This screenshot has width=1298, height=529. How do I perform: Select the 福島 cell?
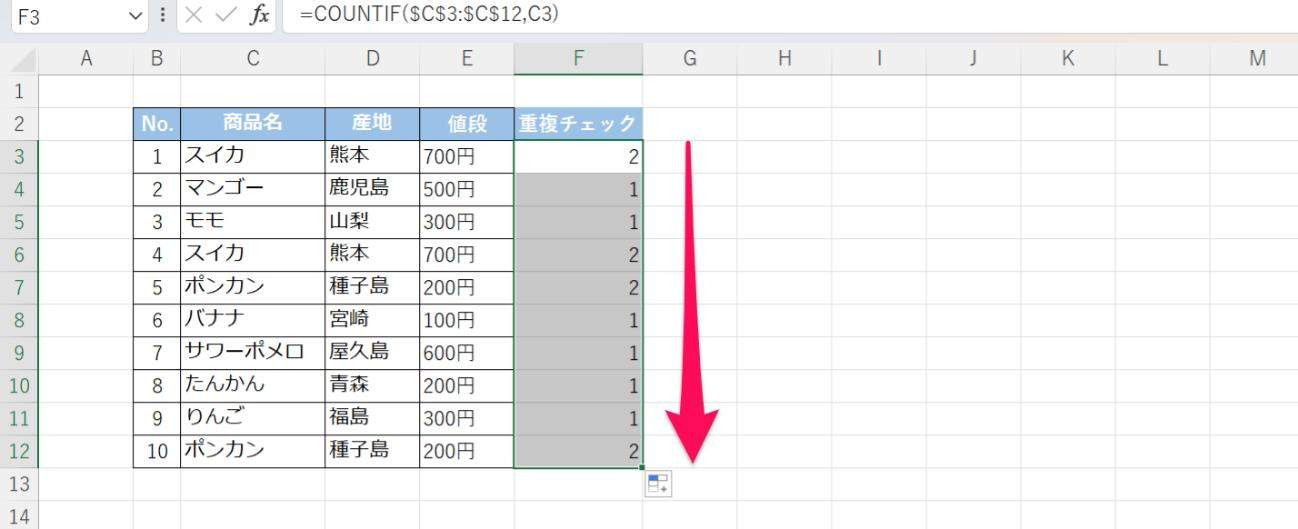point(372,418)
